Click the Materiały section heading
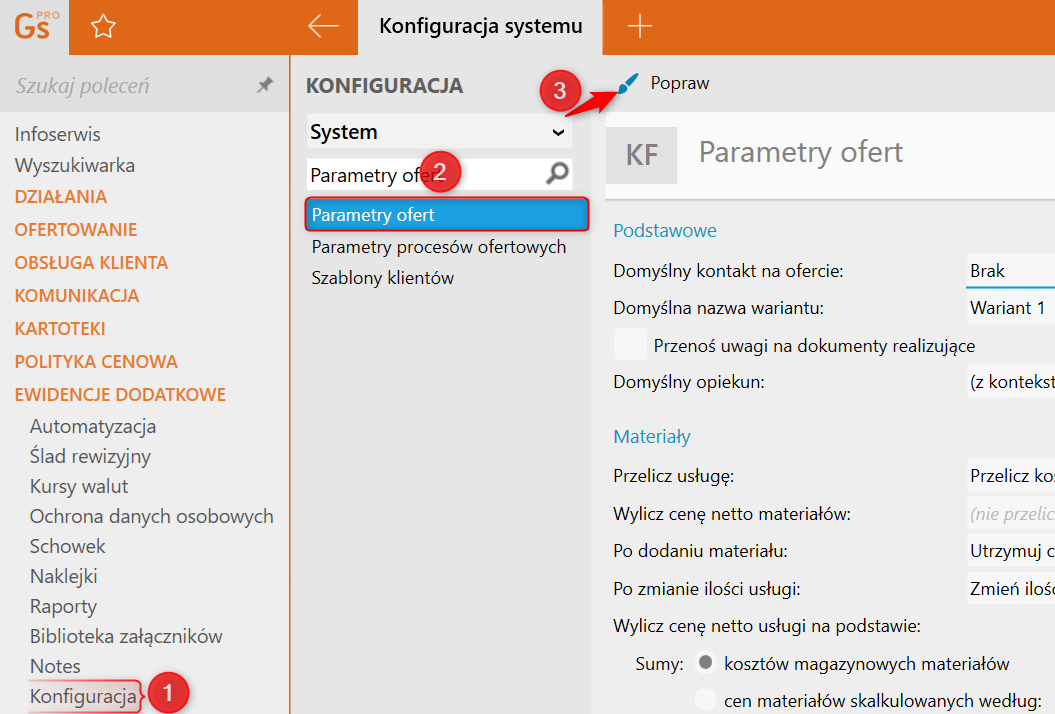The height and width of the screenshot is (714, 1055). point(652,437)
